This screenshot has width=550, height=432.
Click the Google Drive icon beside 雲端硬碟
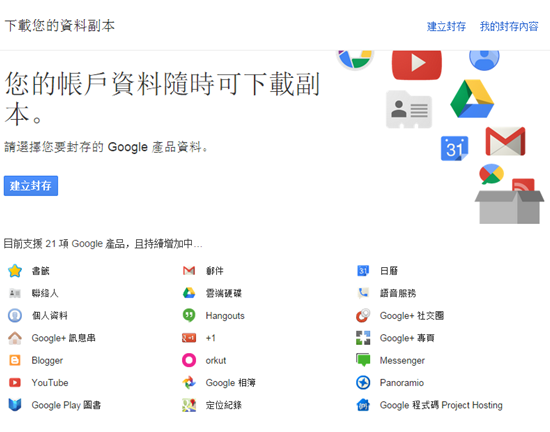point(189,293)
